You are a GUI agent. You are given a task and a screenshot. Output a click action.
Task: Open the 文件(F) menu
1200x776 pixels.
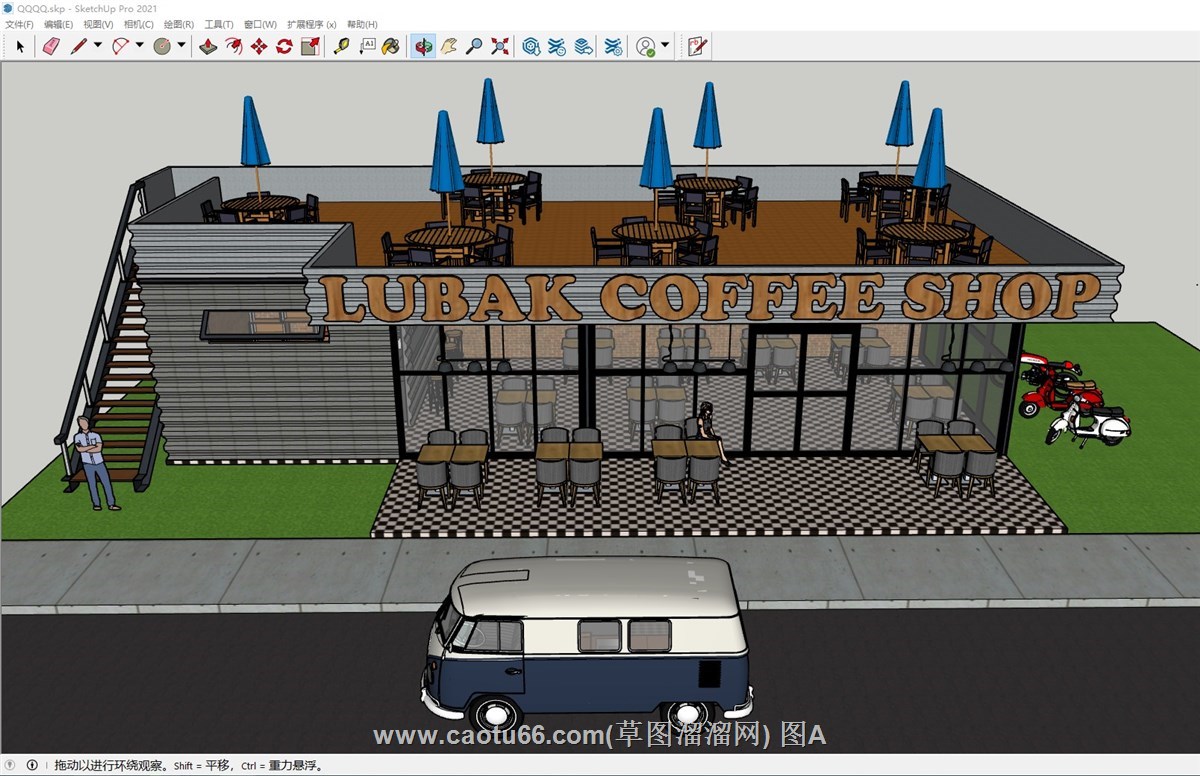coord(19,24)
